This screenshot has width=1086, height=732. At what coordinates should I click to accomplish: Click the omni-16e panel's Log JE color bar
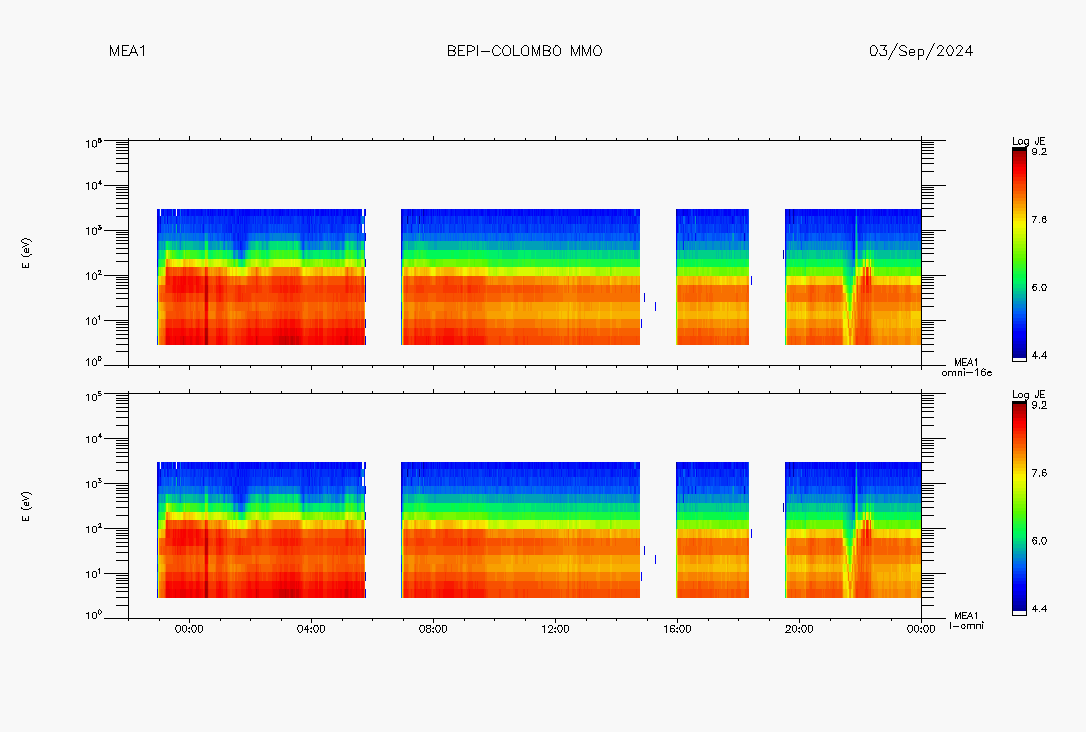tap(1019, 253)
